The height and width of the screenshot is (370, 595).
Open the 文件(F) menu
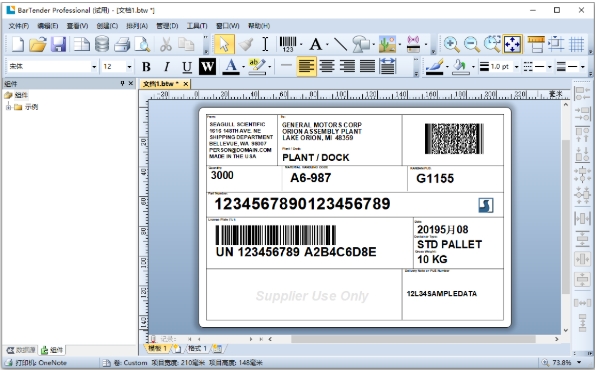coord(19,26)
